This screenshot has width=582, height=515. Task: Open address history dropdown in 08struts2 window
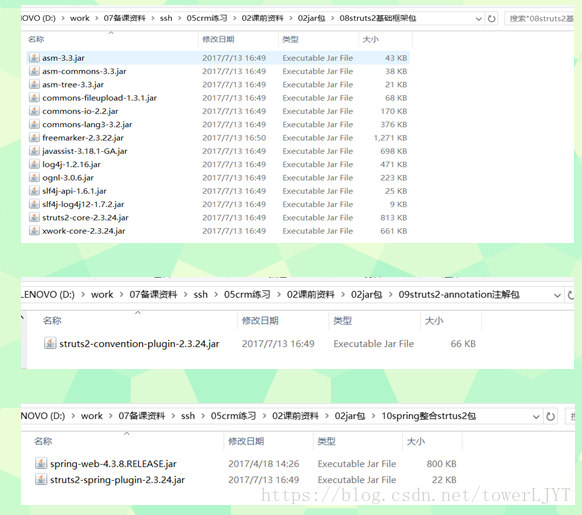(479, 19)
